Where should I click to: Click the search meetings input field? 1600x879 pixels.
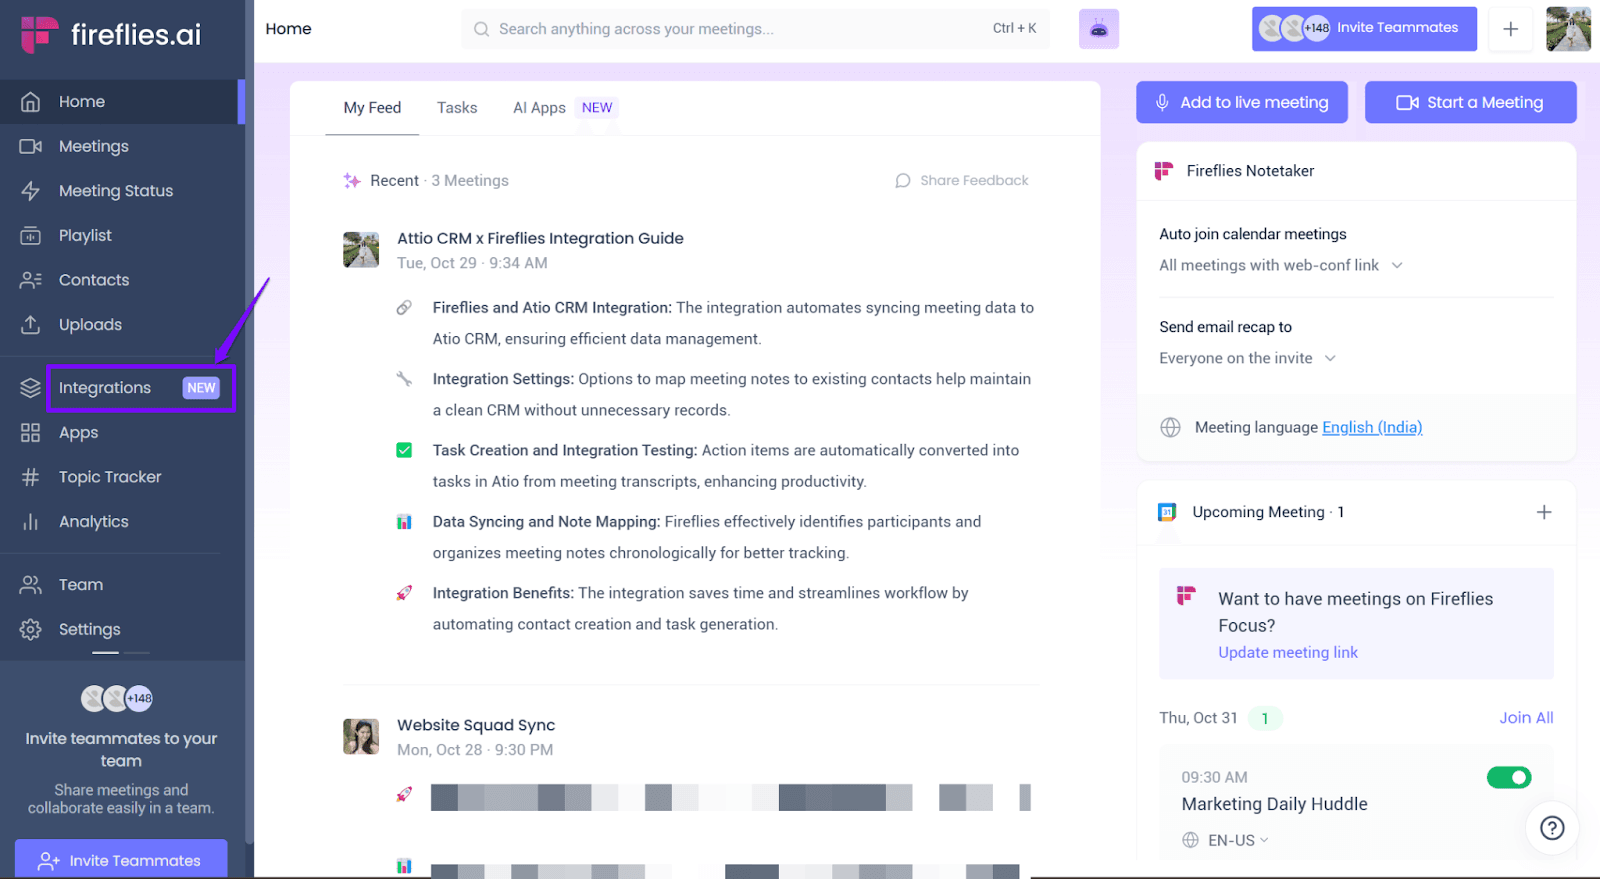coord(755,29)
